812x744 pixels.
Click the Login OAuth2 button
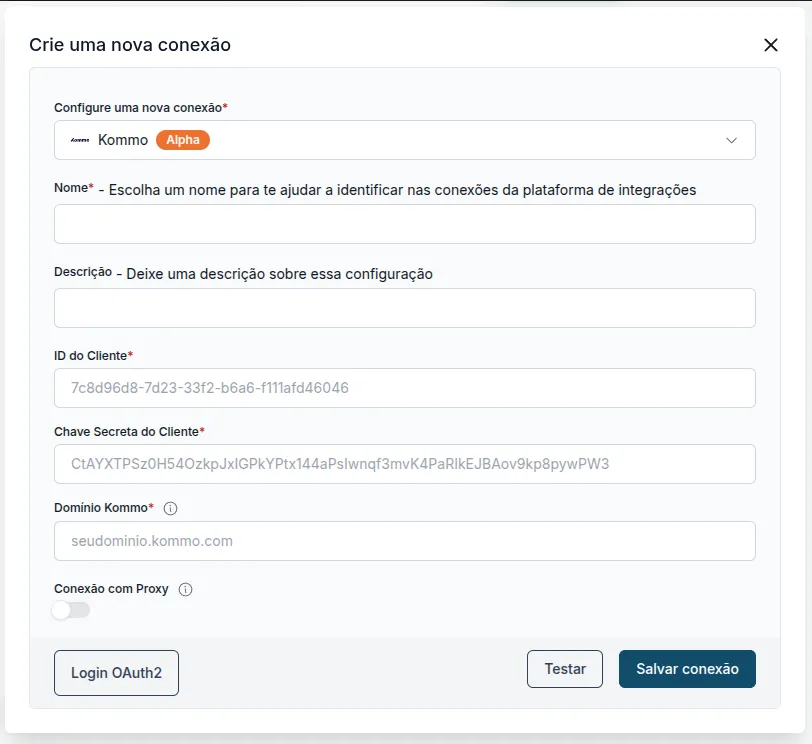click(117, 673)
